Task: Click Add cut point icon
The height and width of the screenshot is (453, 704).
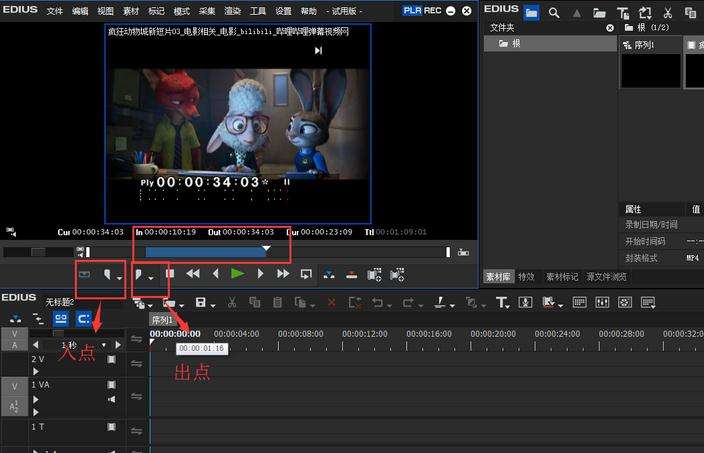Action: (x=440, y=302)
